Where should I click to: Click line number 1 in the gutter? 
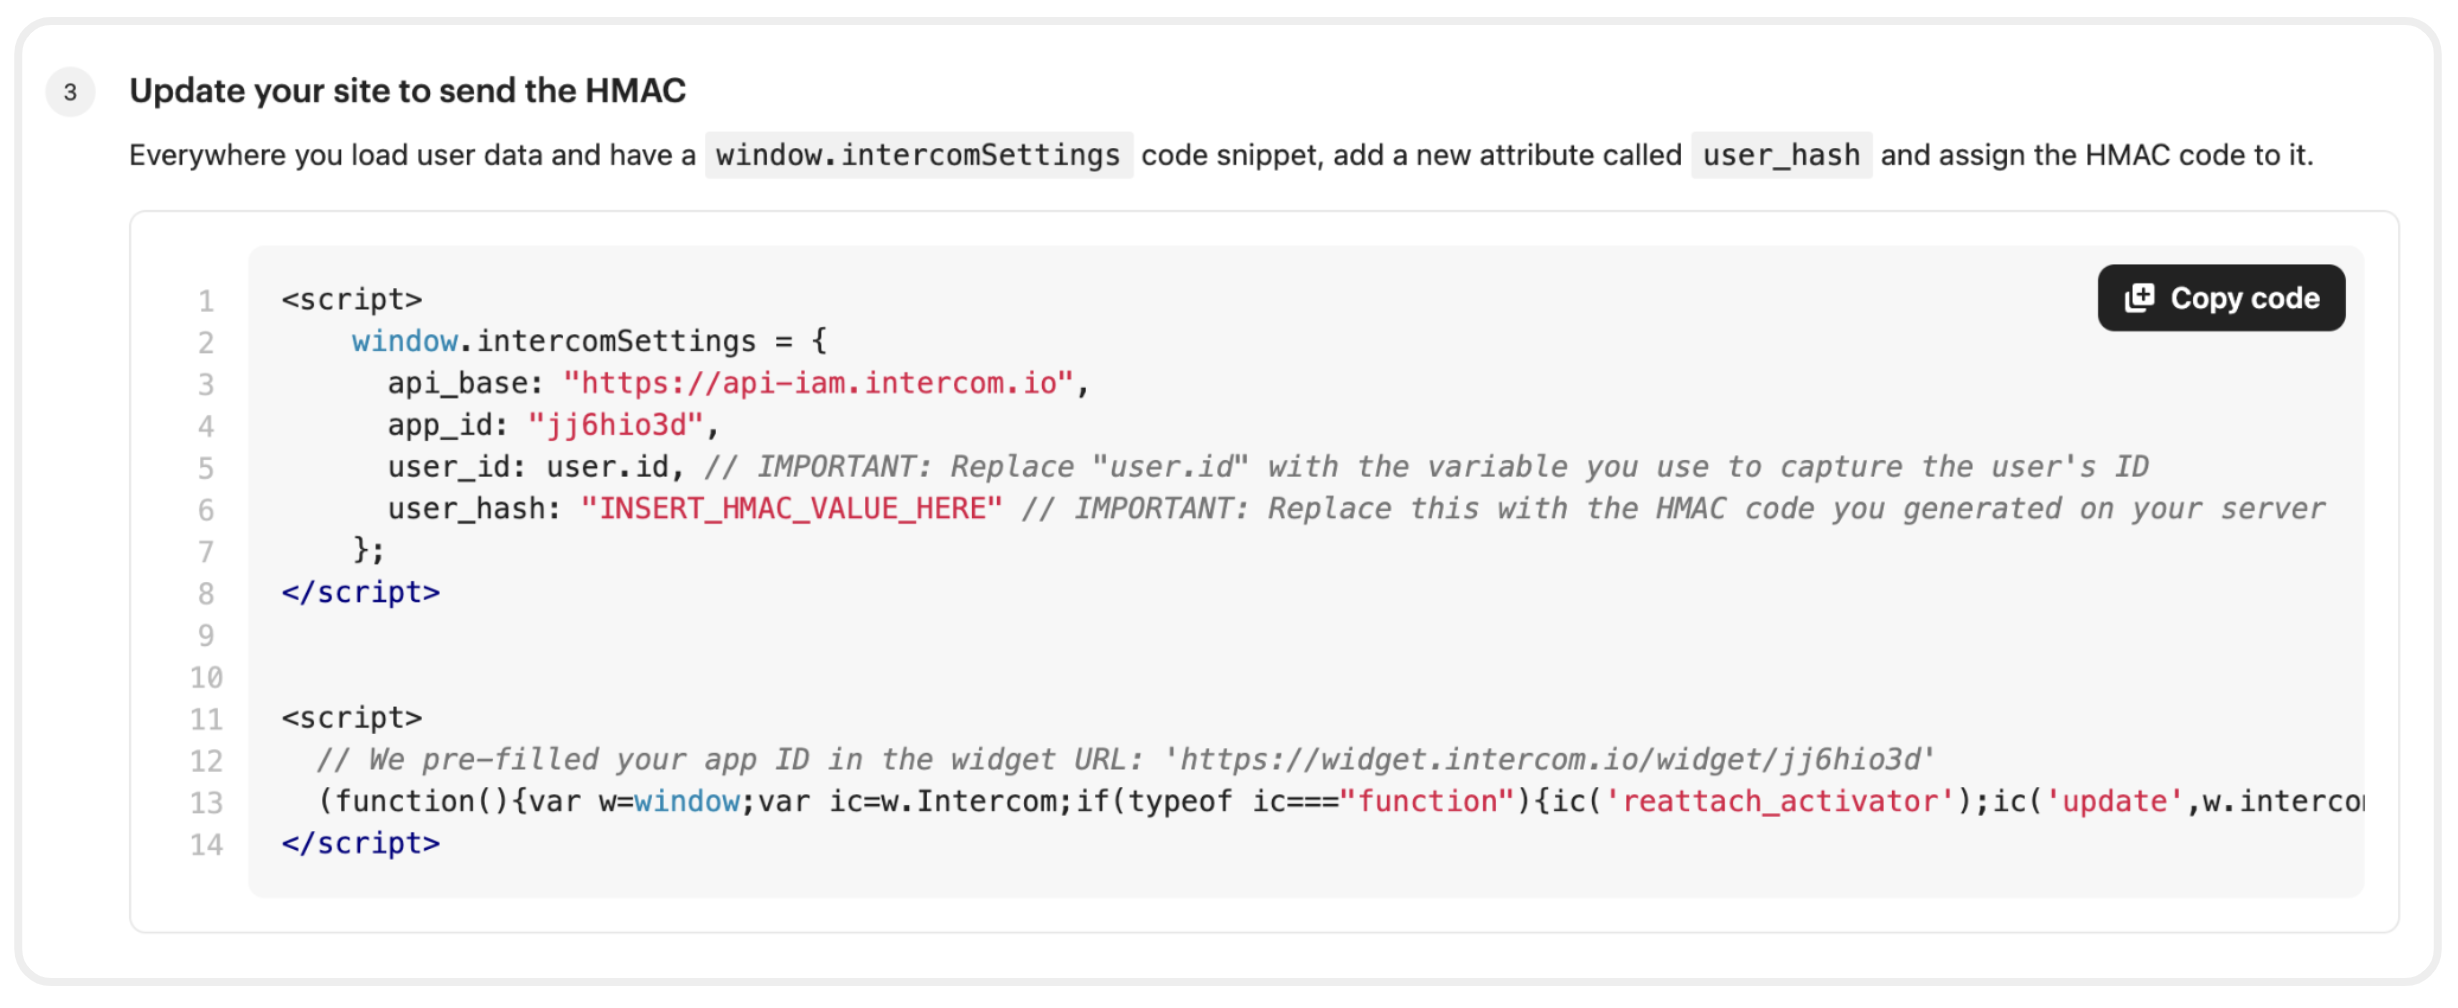coord(206,300)
